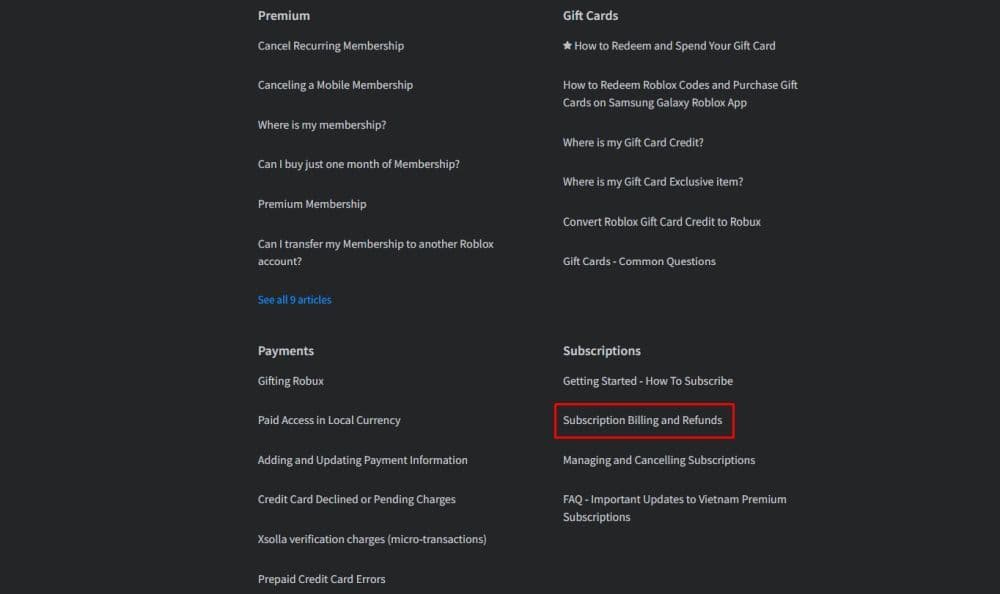Open Credit Card Declined or Pending Charges
This screenshot has width=1000, height=594.
coord(356,499)
